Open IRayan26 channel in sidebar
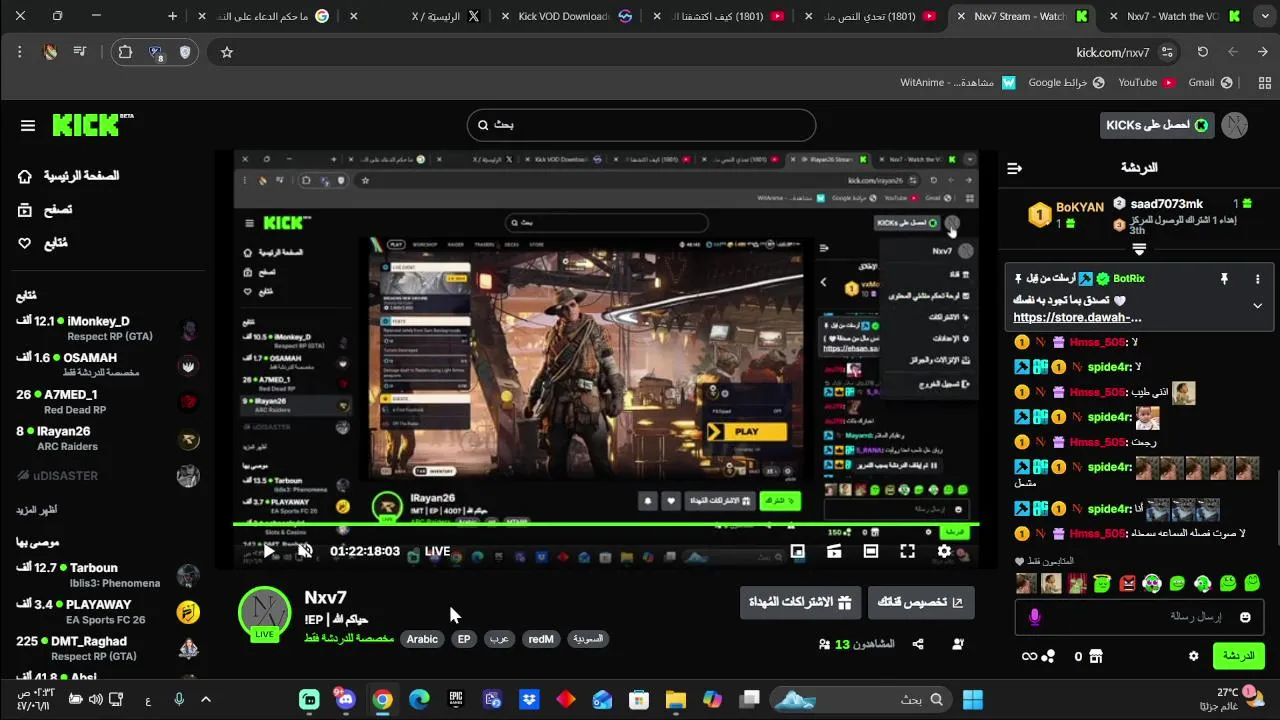1280x720 pixels. [108, 438]
